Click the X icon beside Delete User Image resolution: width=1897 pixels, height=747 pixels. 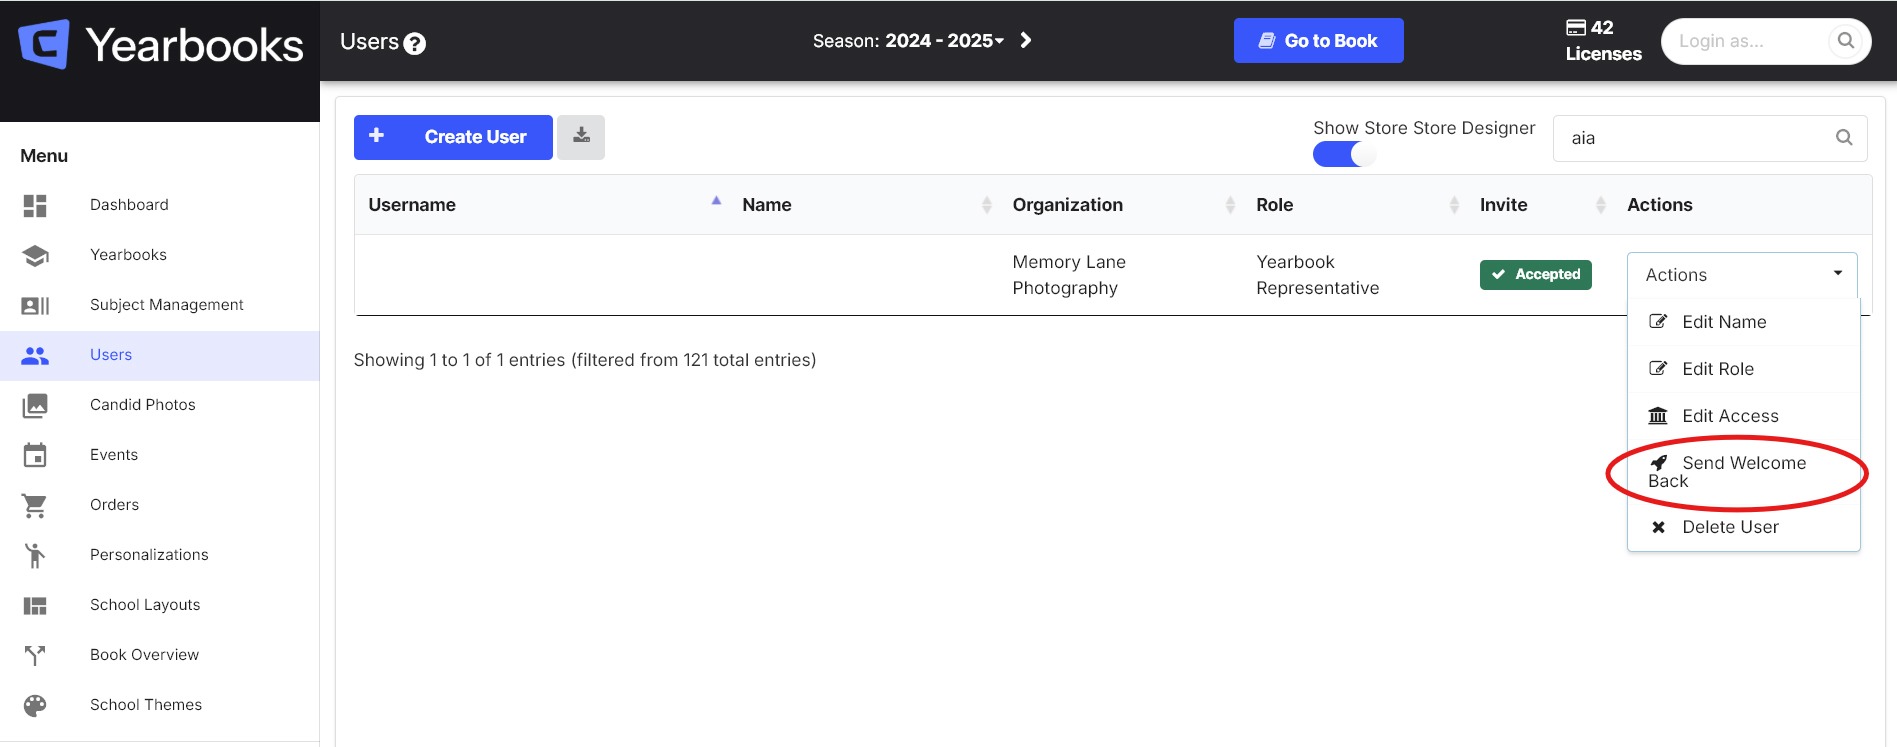pos(1658,527)
